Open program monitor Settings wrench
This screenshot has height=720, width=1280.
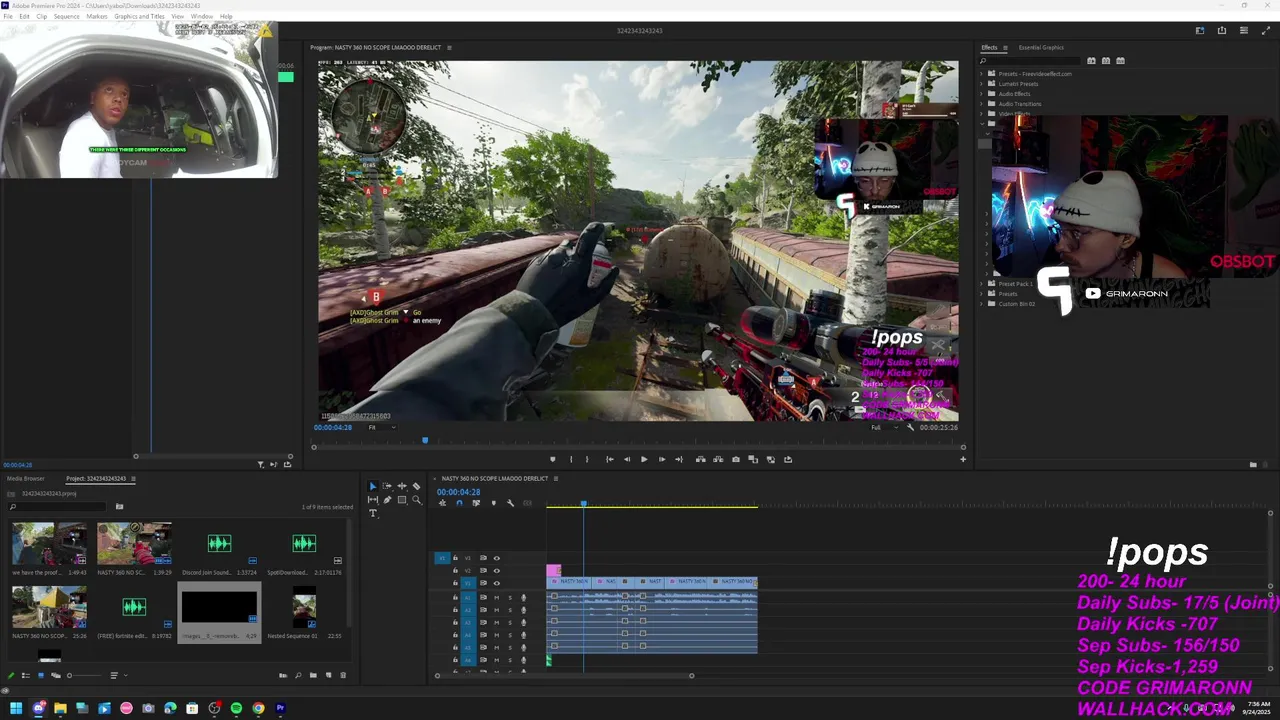pos(910,427)
